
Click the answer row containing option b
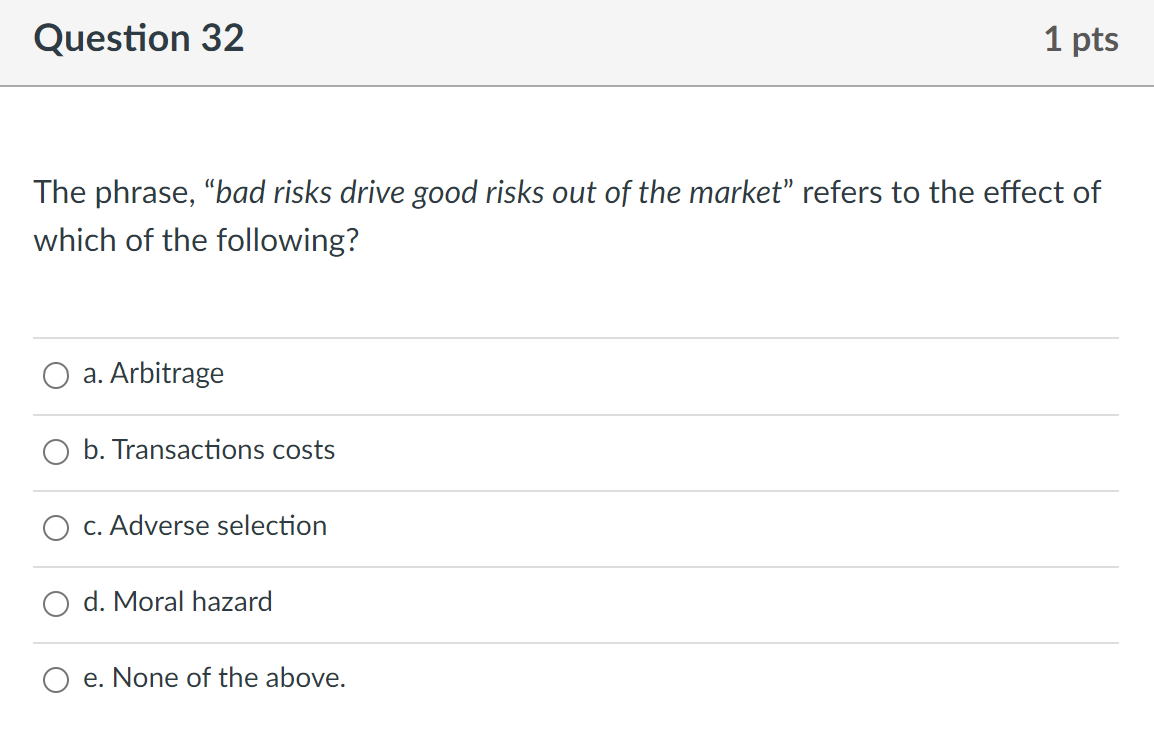click(x=577, y=450)
